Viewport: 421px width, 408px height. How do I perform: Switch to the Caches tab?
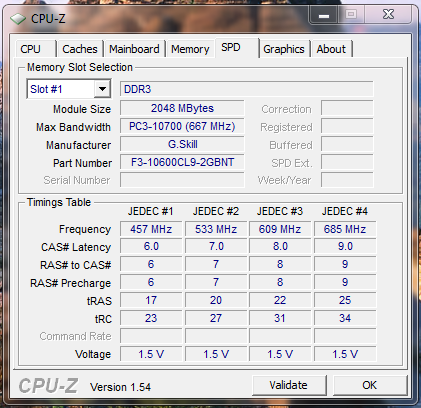point(80,49)
